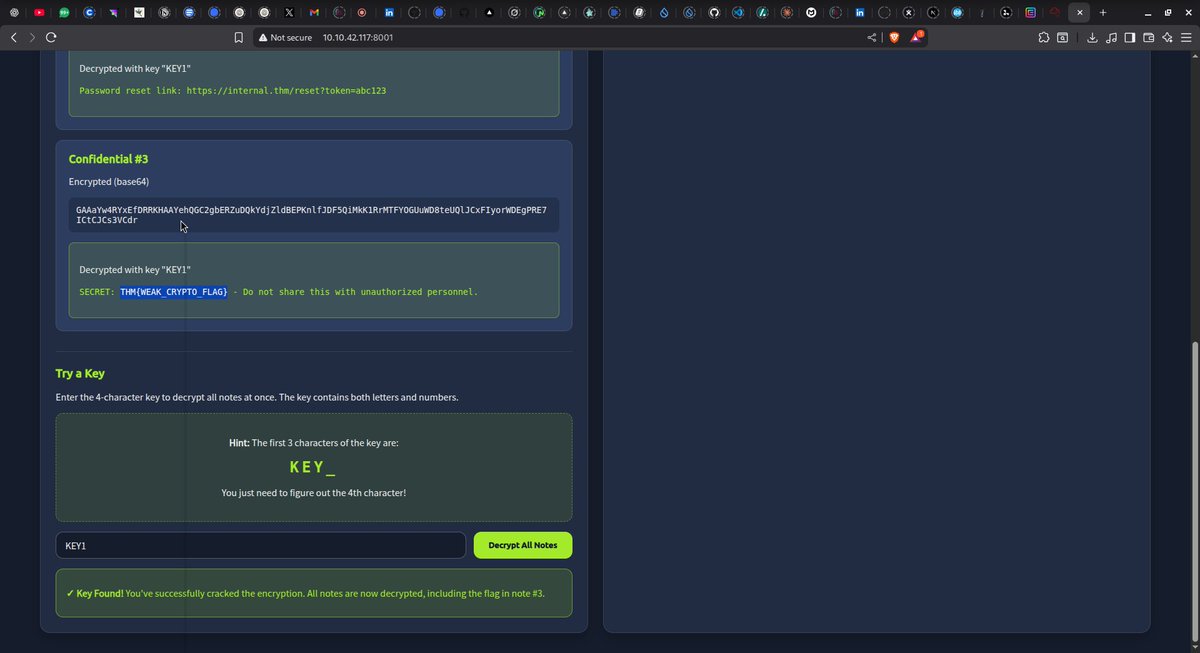Open the playlist music note icon

click(1111, 37)
